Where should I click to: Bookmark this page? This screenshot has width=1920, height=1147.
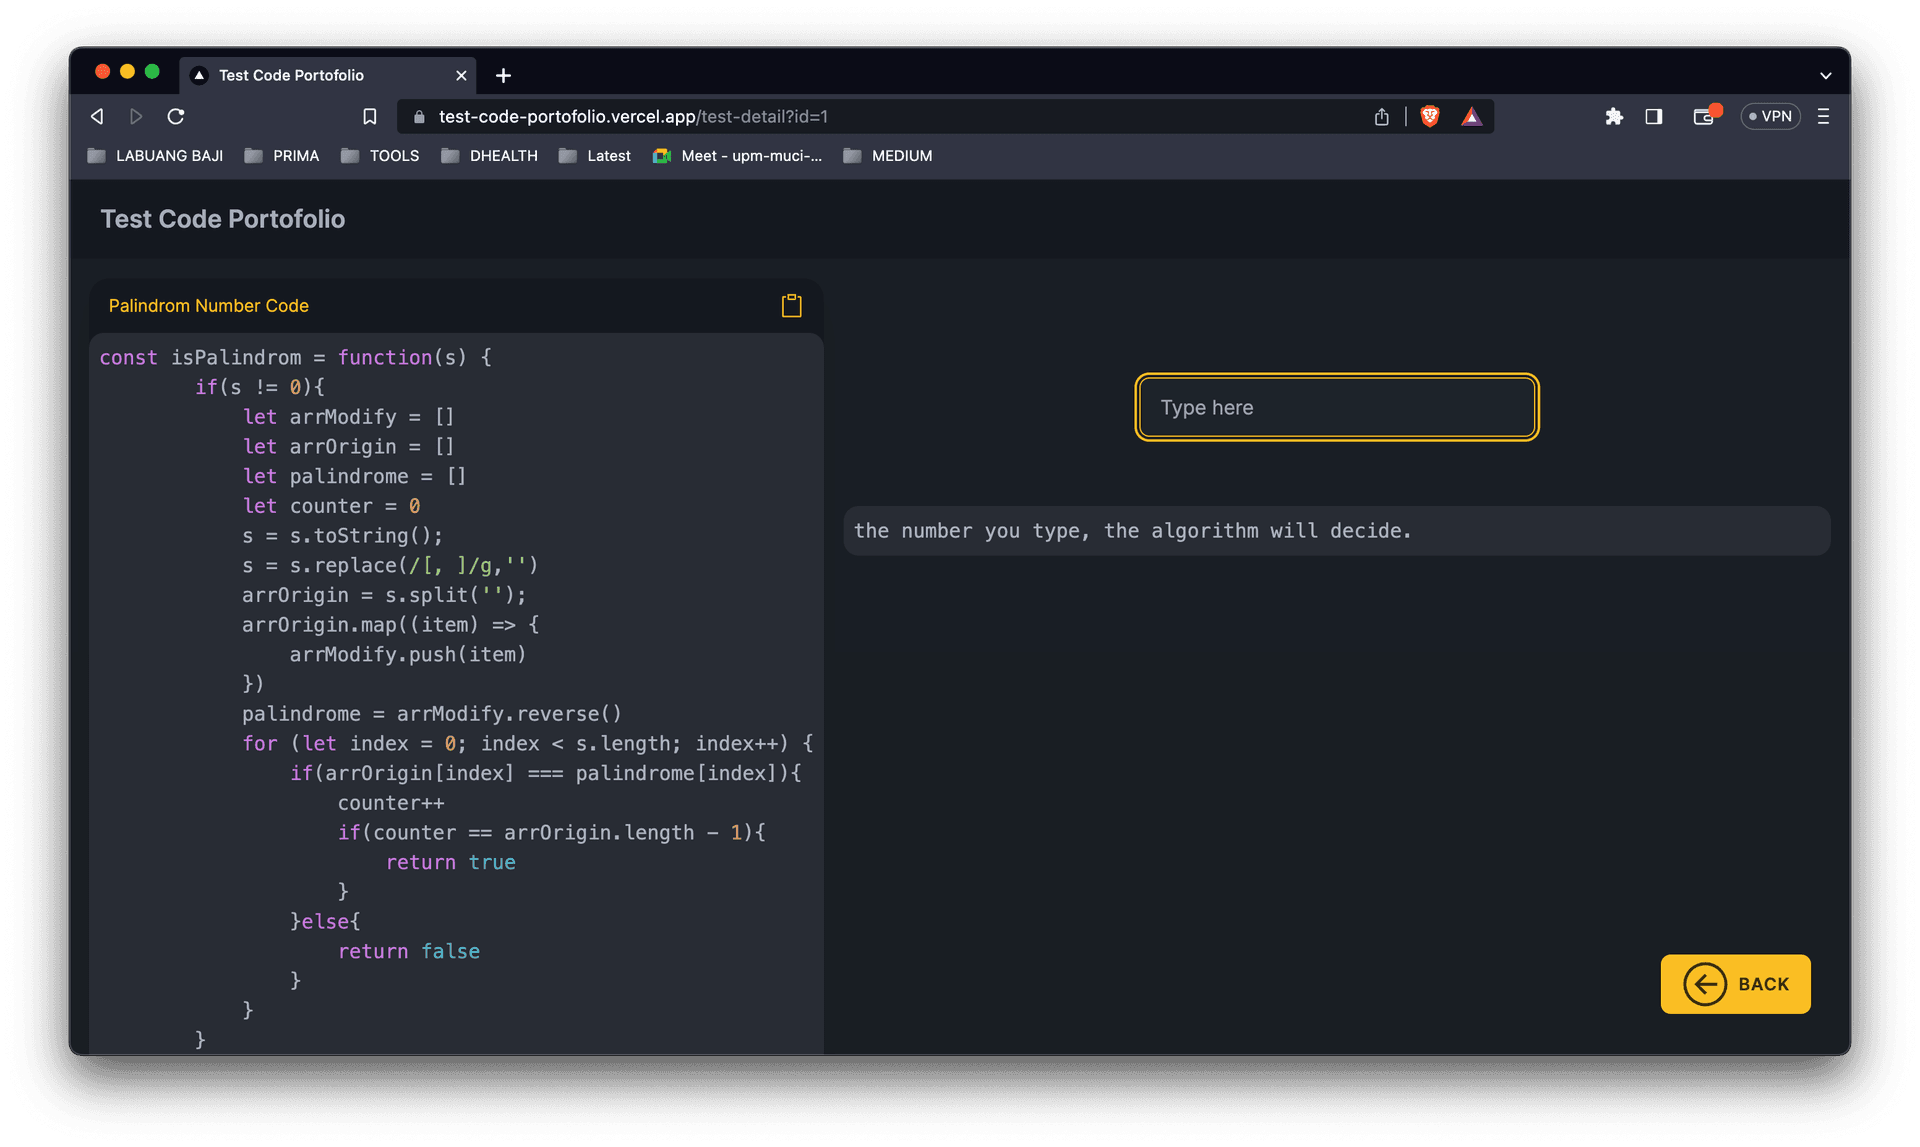point(369,117)
